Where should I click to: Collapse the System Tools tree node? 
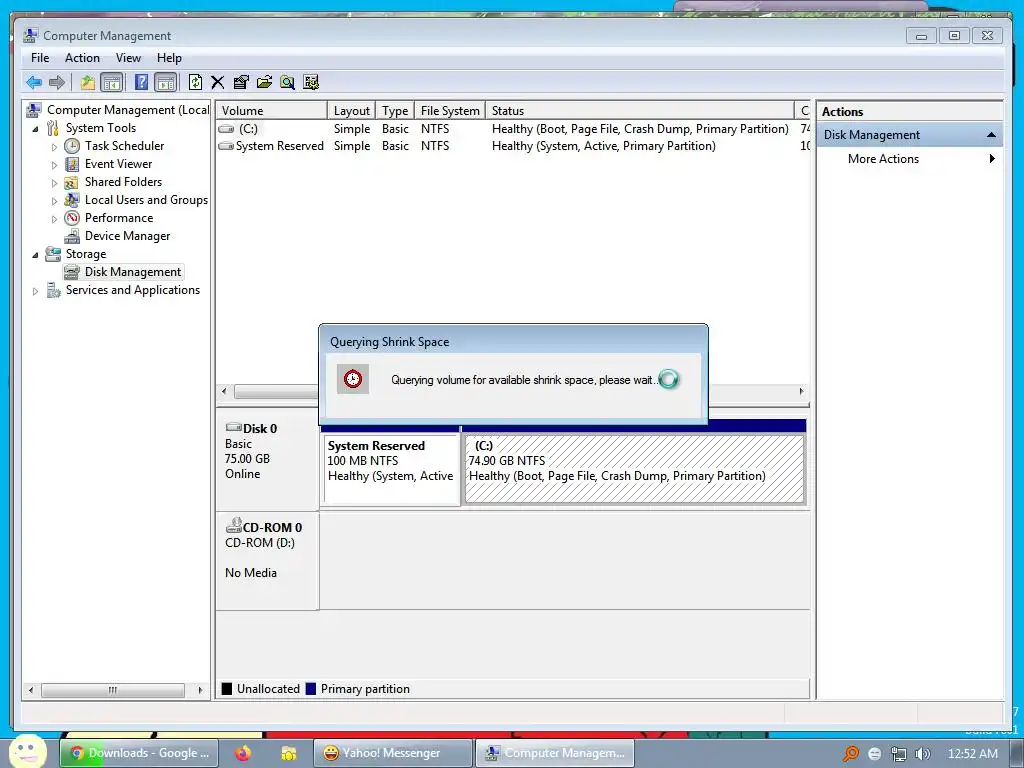35,129
